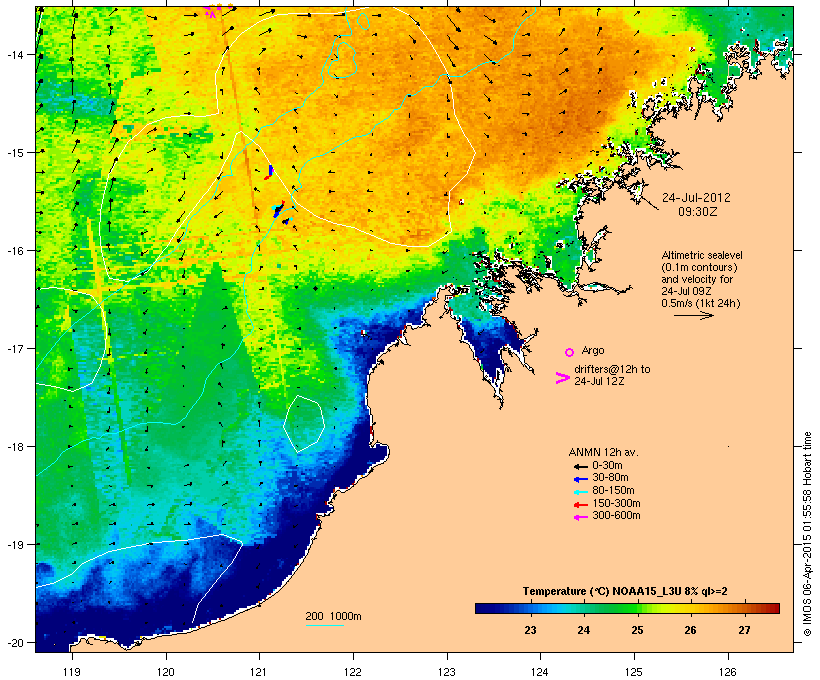
Task: Click the 0.5m/s velocity scale arrow
Action: click(693, 315)
